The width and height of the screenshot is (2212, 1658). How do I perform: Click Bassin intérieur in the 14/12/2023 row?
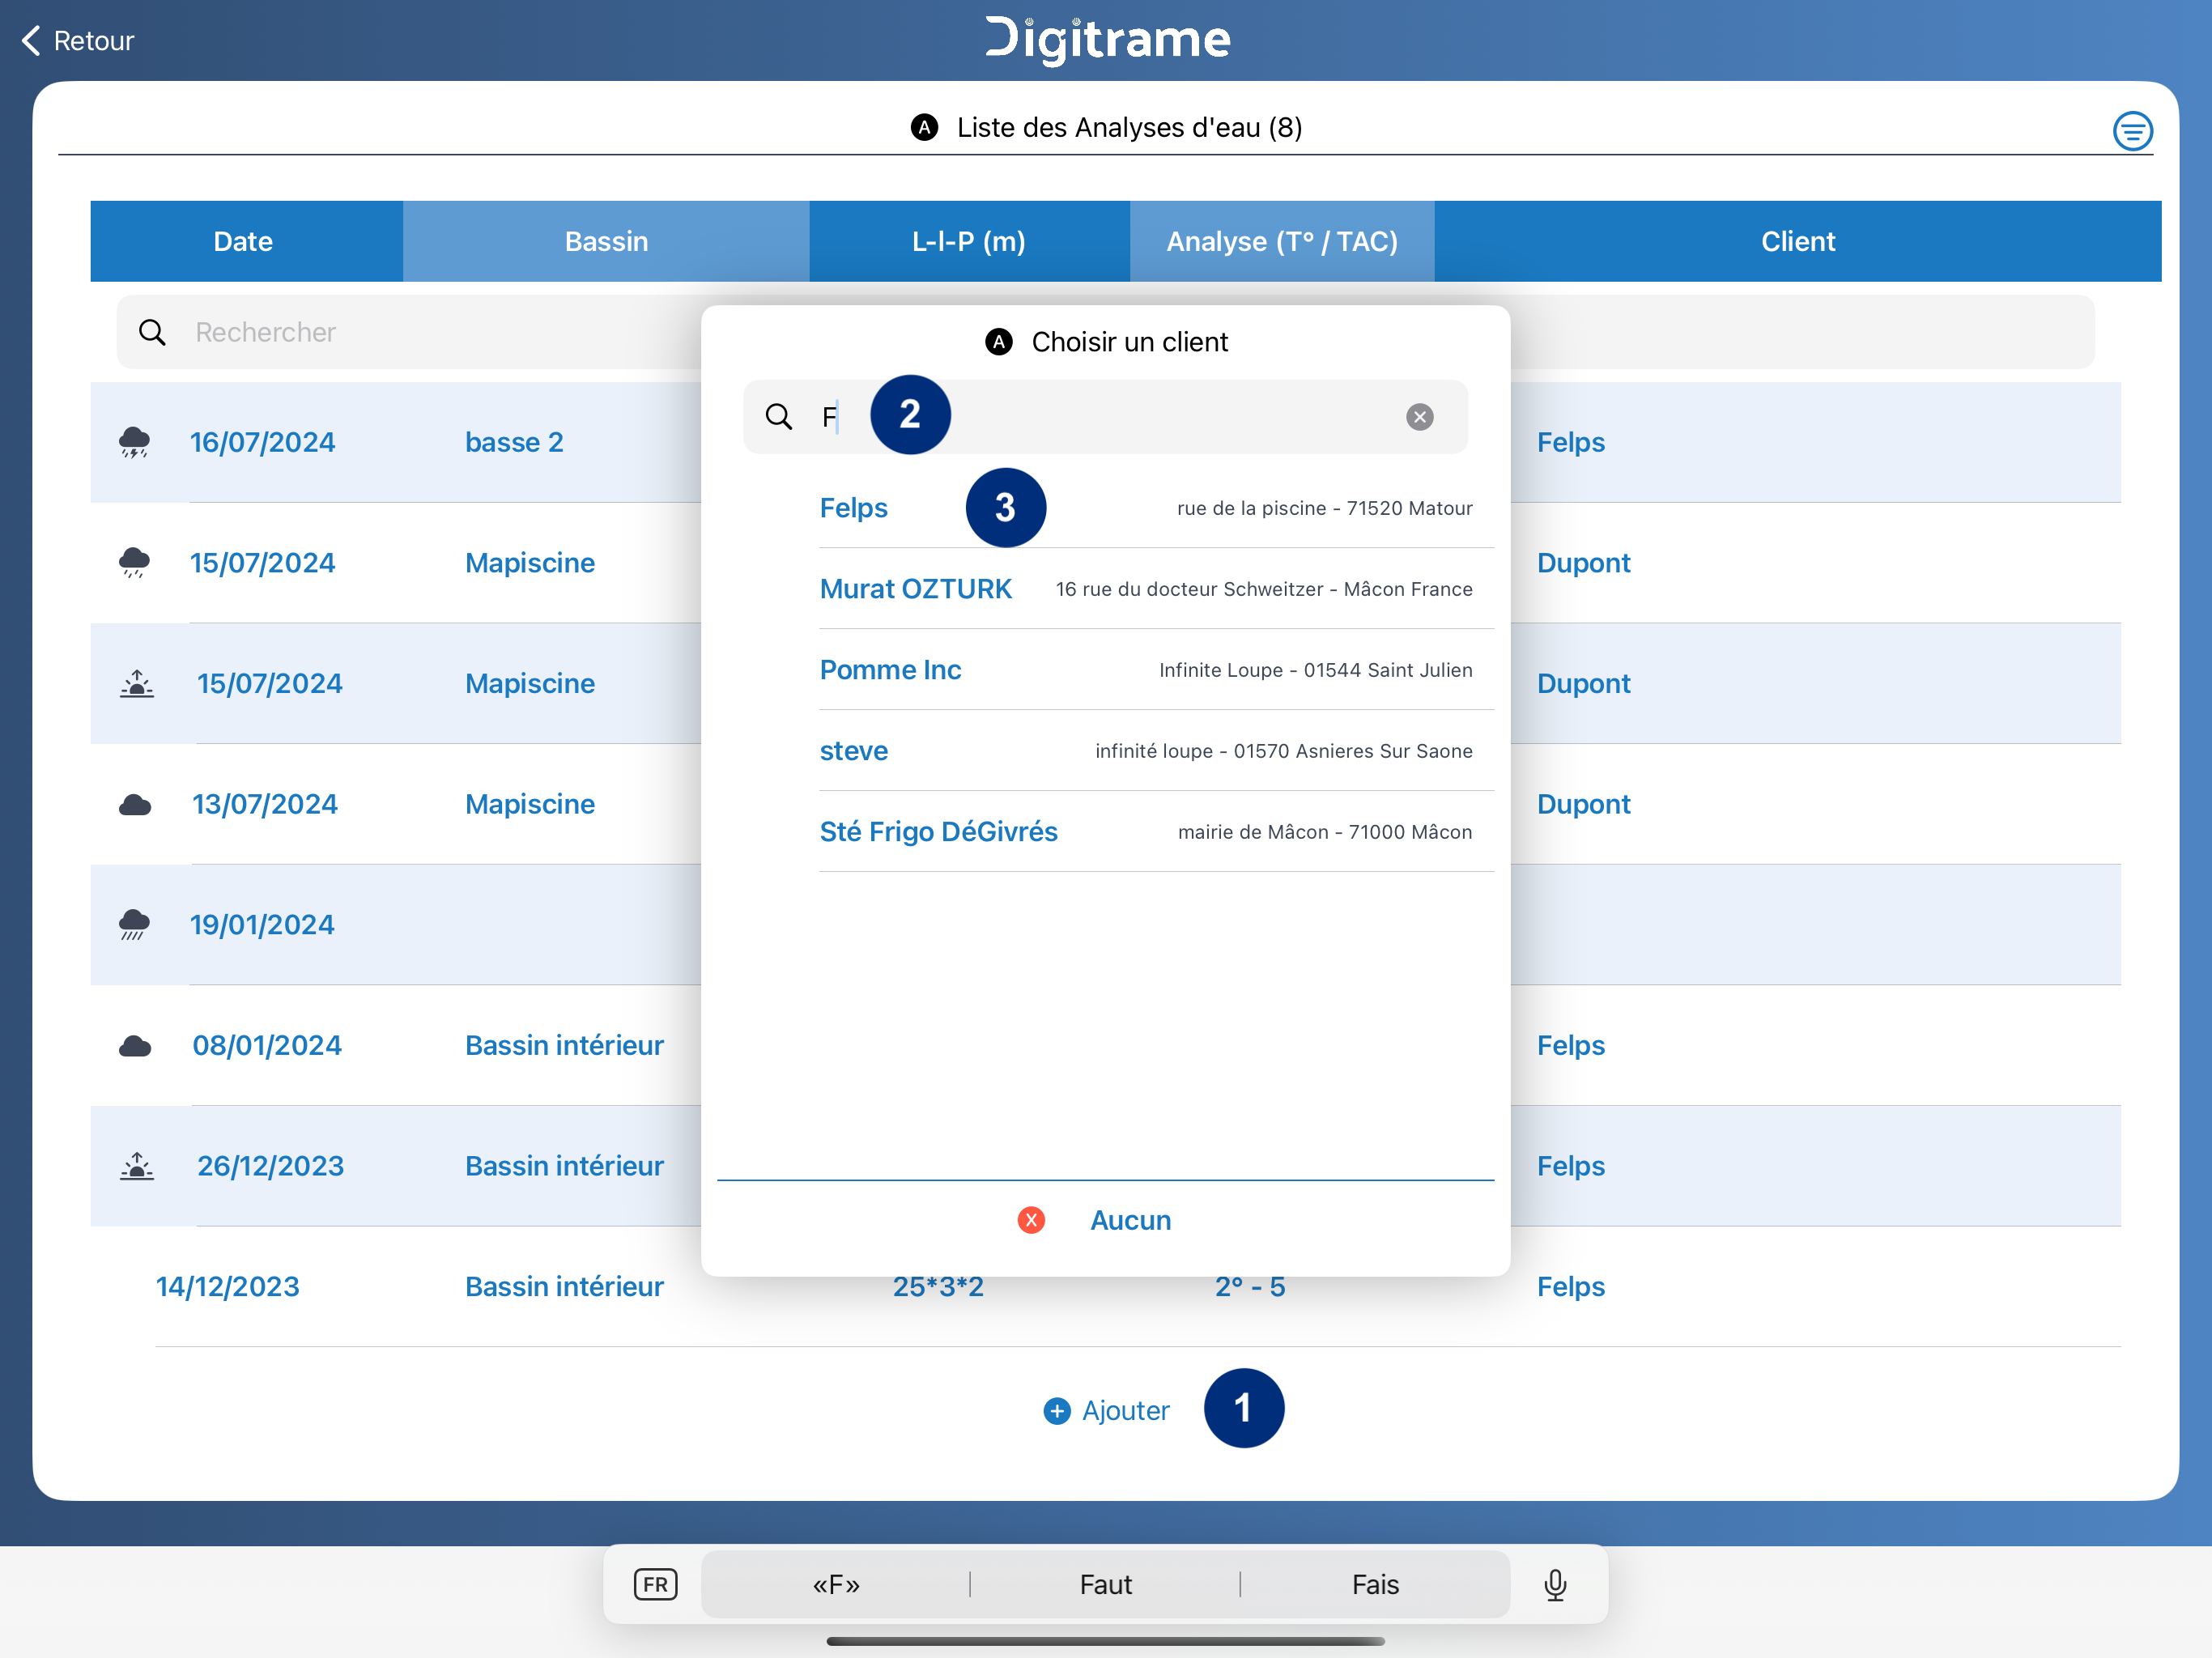click(x=564, y=1287)
